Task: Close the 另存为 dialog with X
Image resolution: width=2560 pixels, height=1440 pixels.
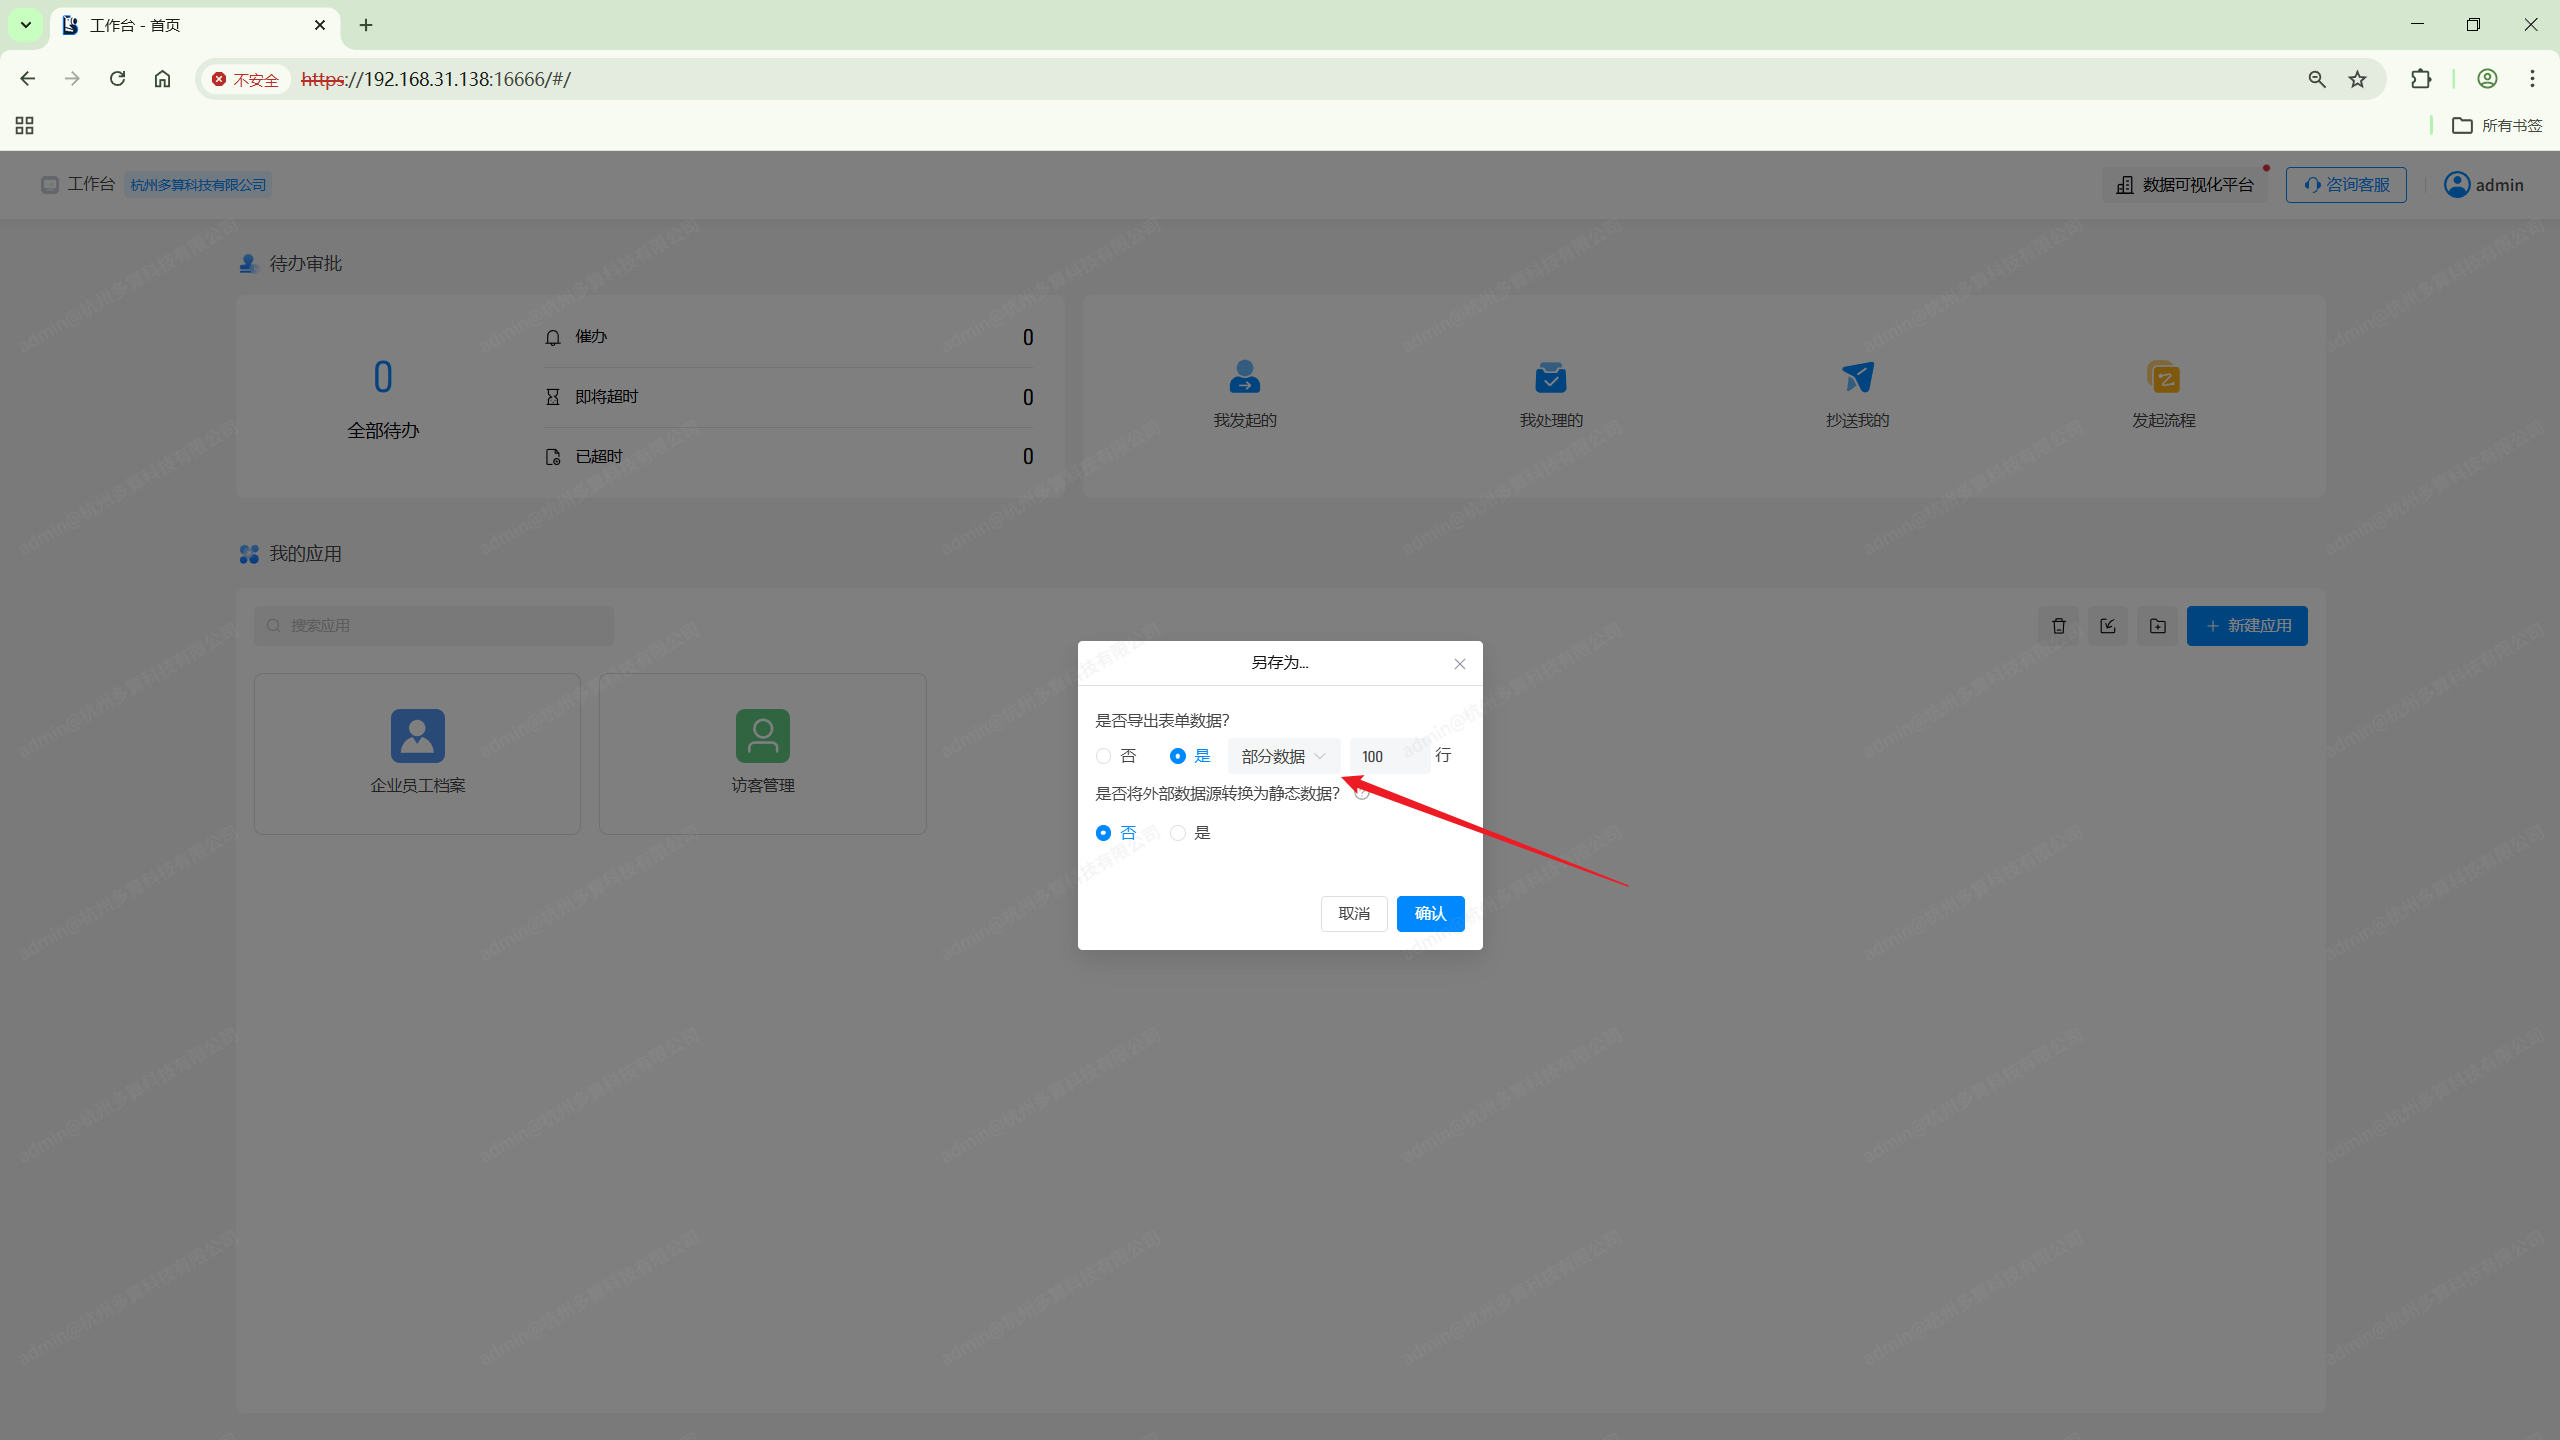Action: (x=1459, y=664)
